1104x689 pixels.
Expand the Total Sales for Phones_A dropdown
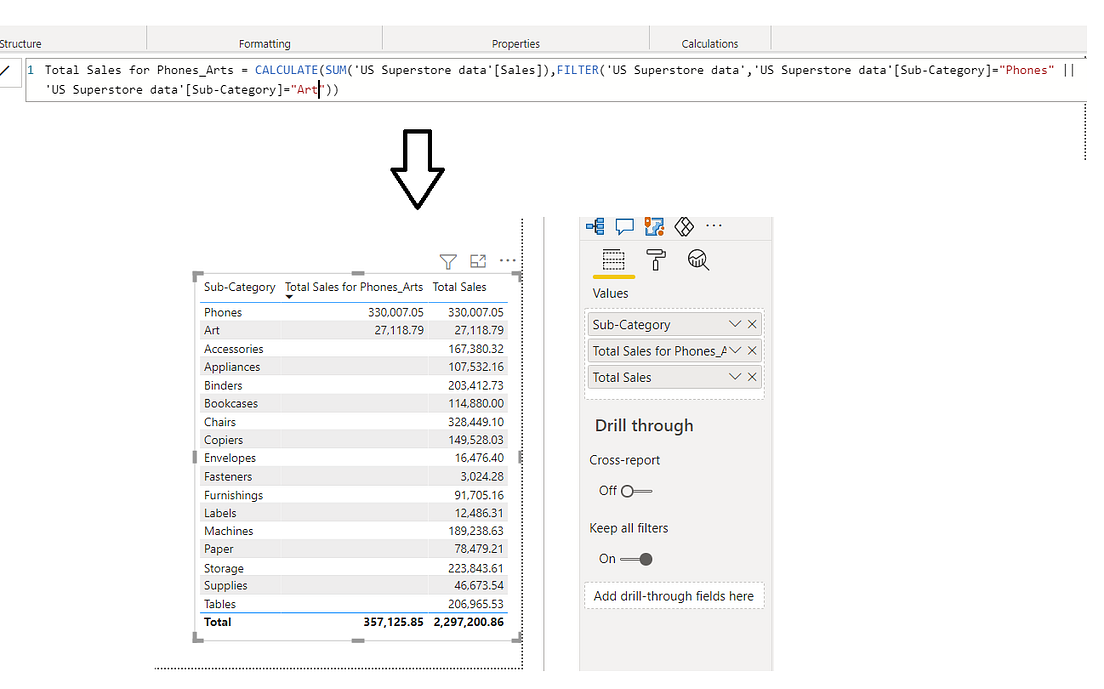(x=736, y=350)
